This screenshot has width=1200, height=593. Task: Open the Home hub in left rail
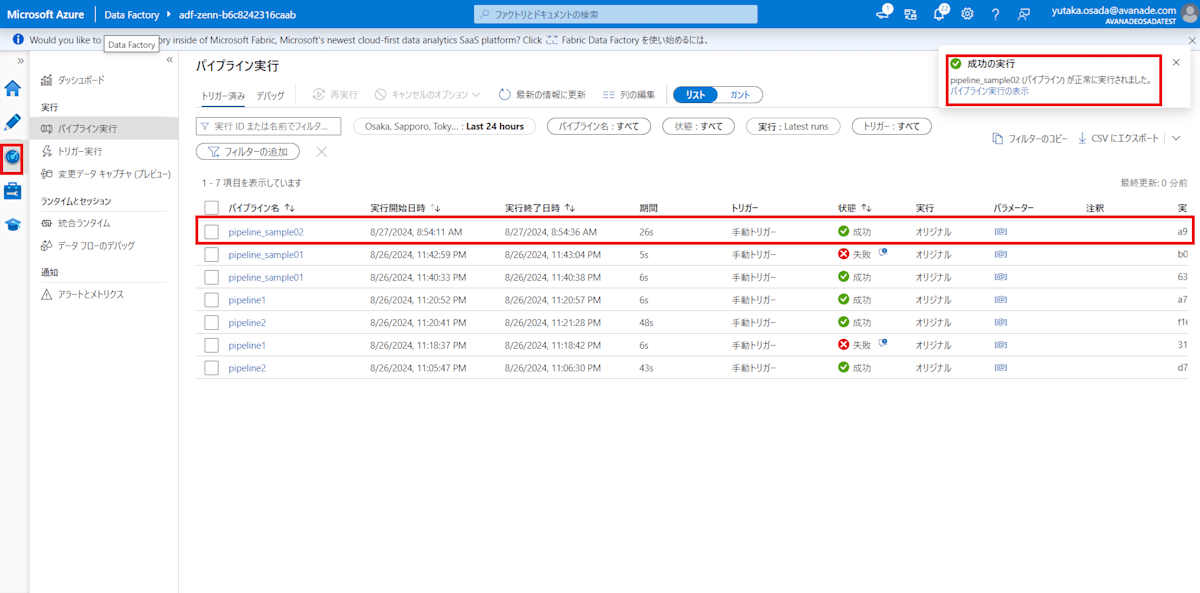click(13, 88)
